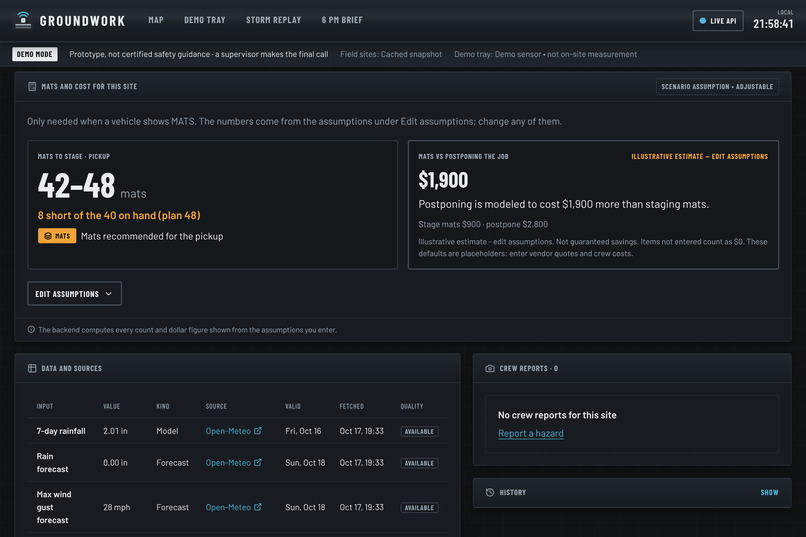Image resolution: width=806 pixels, height=537 pixels.
Task: Click the 42–48 mats figure
Action: 76,186
